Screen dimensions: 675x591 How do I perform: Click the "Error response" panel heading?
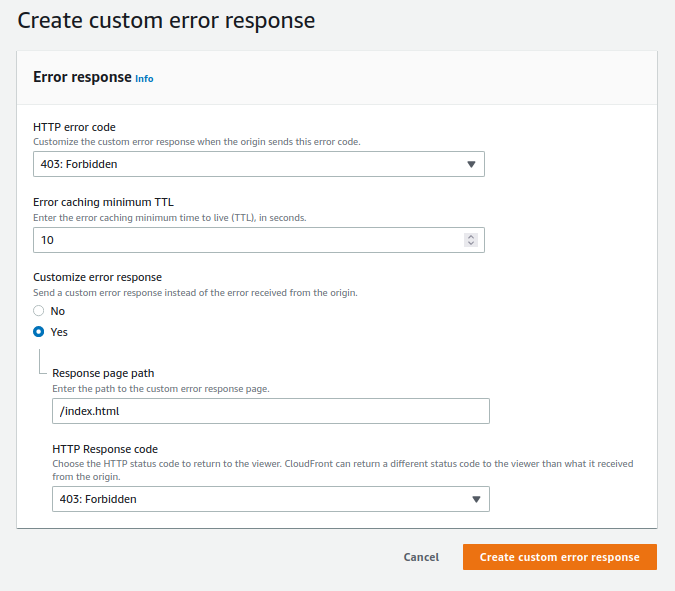point(82,77)
